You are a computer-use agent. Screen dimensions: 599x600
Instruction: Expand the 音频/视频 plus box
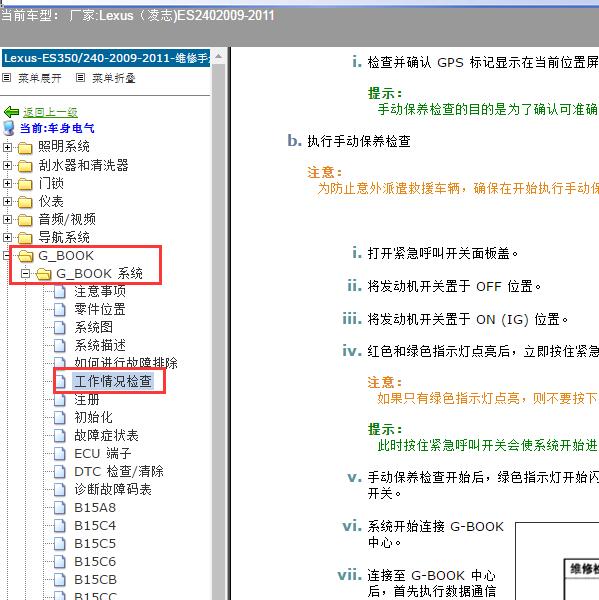click(7, 219)
